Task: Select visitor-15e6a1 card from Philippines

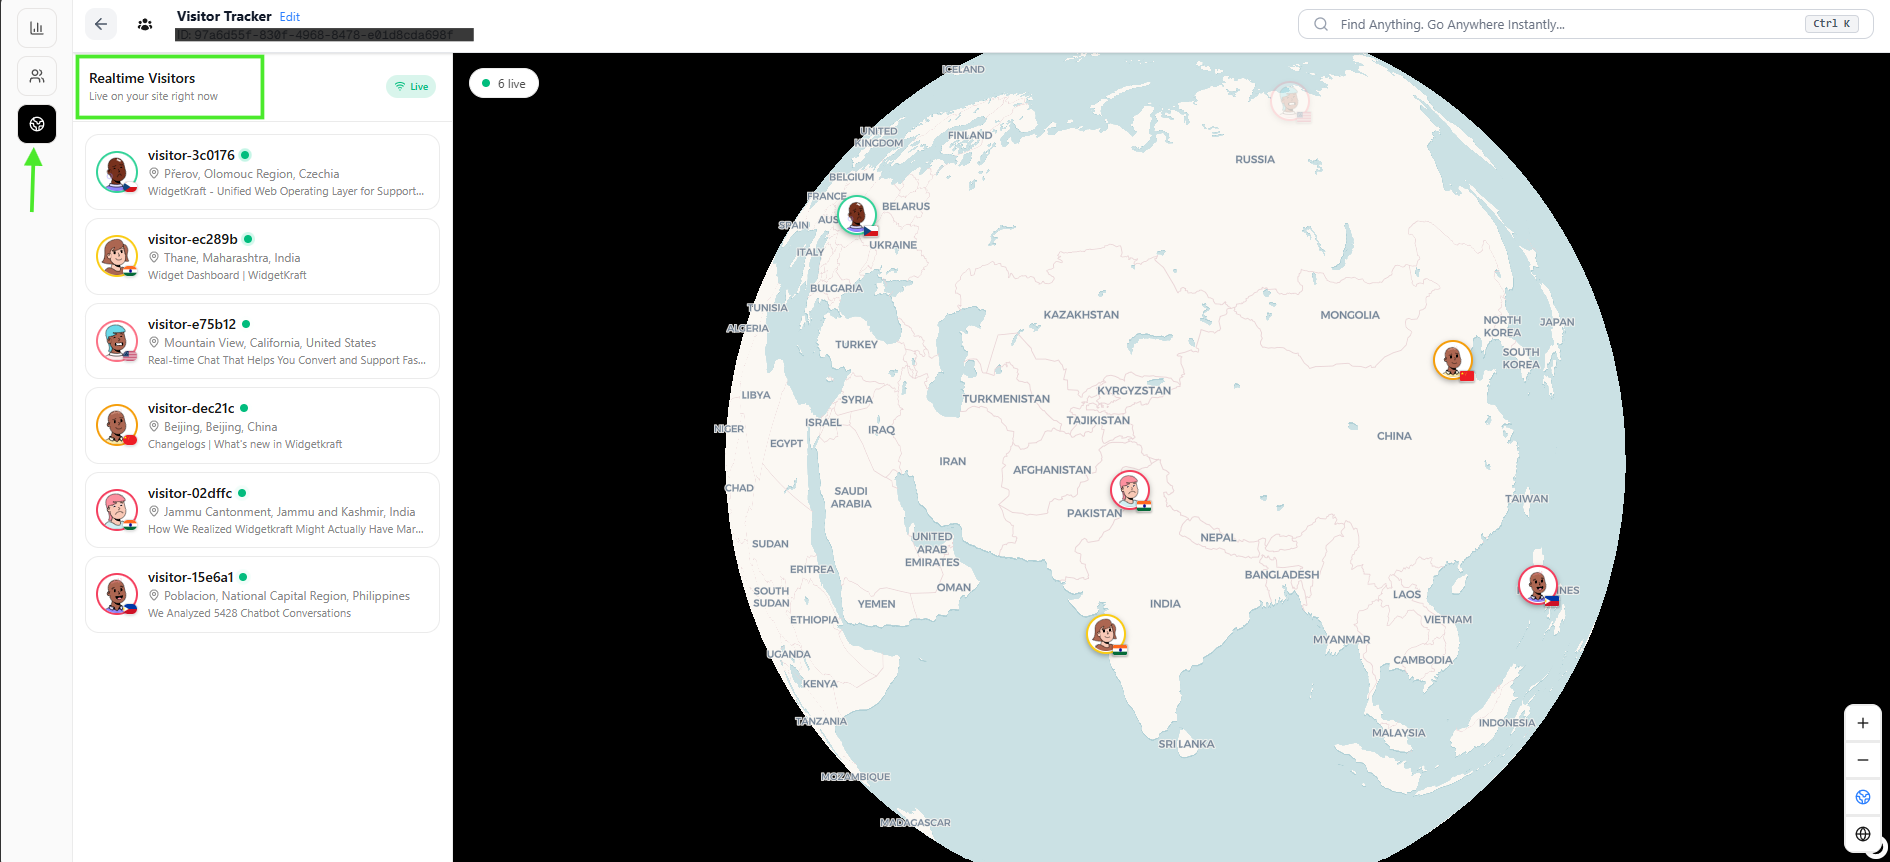Action: [x=262, y=594]
